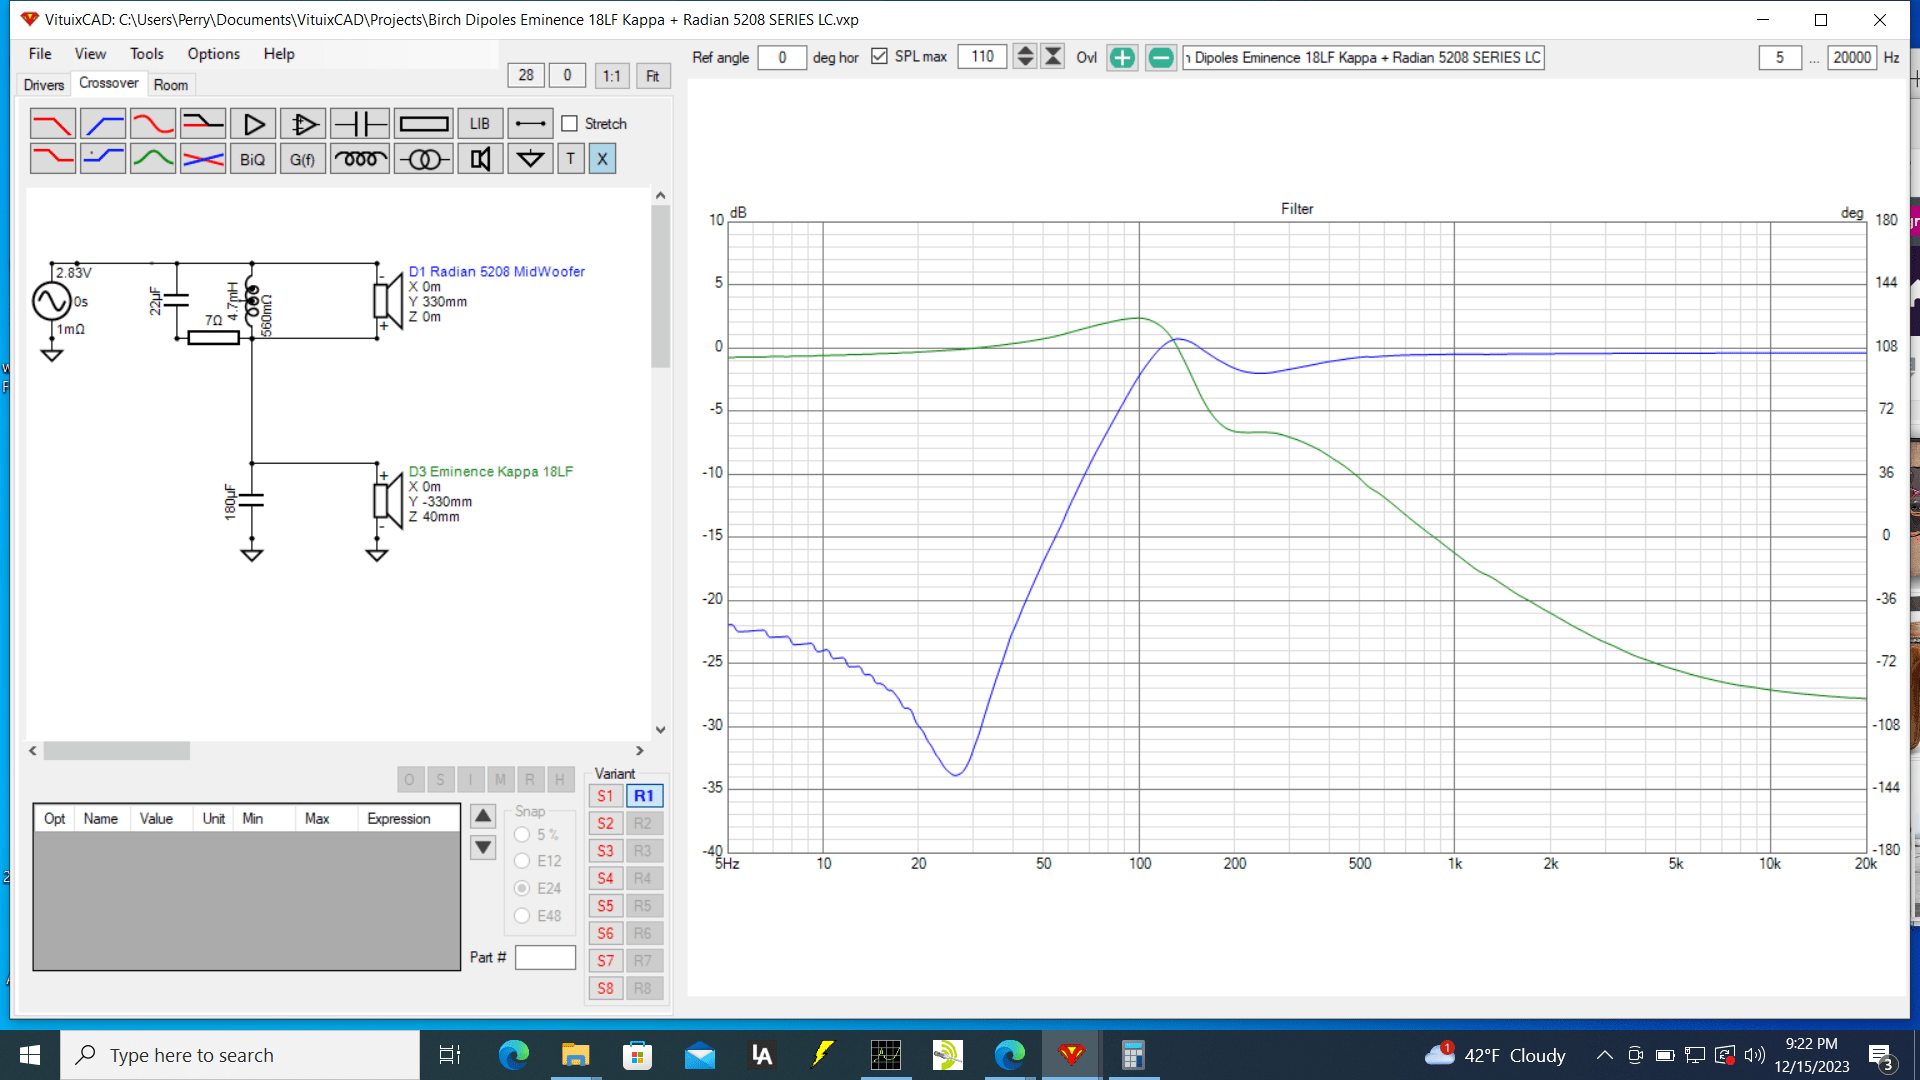This screenshot has width=1920, height=1080.
Task: Click the SPL auto-scale hourglass icon
Action: click(x=1053, y=57)
